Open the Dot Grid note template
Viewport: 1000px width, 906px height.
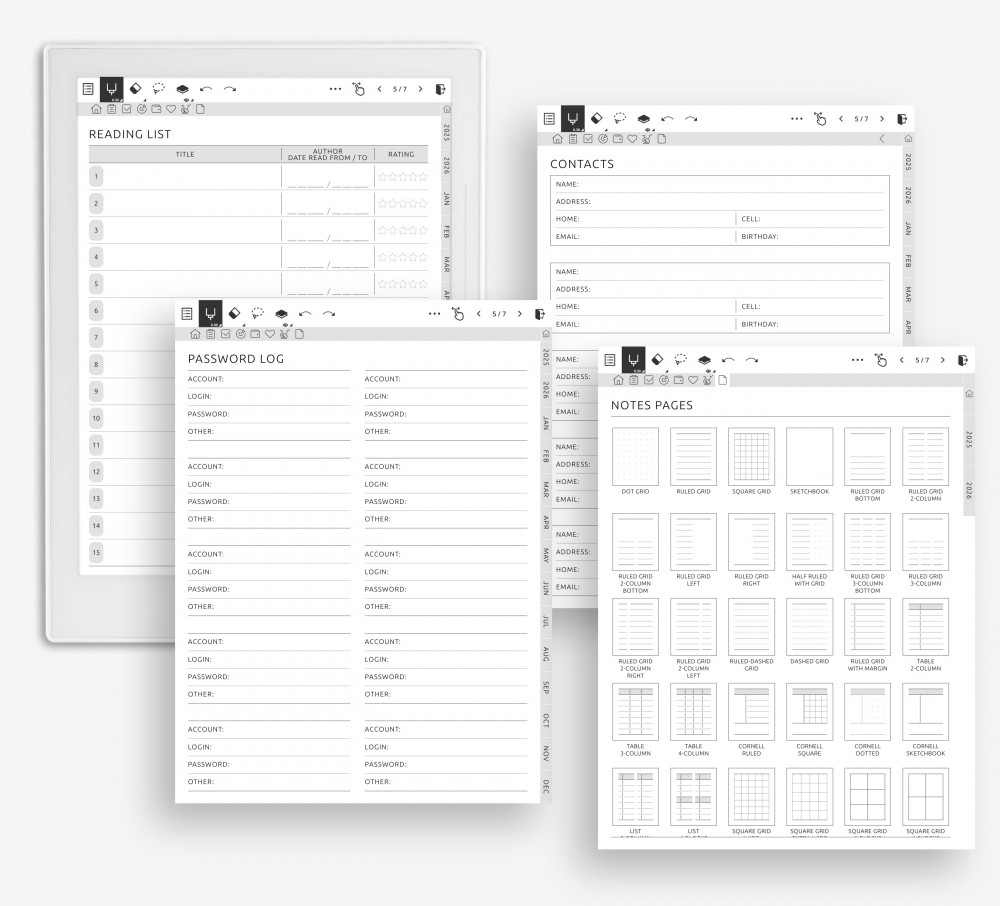[635, 457]
